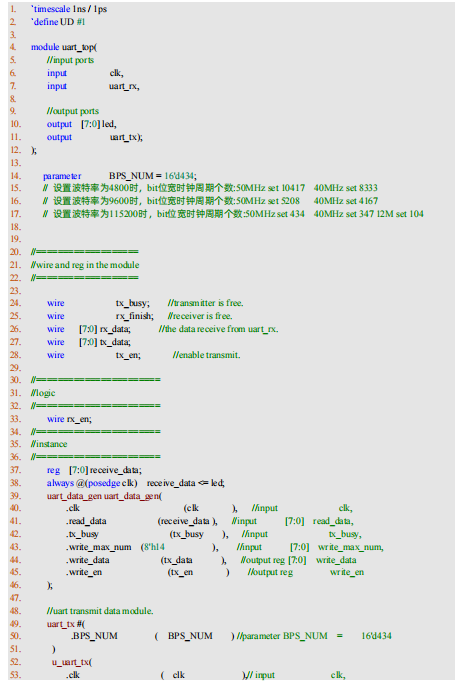This screenshot has width=466, height=691.
Task: Click uart_data_gen uart_data_gen( instantiation
Action: (104, 496)
